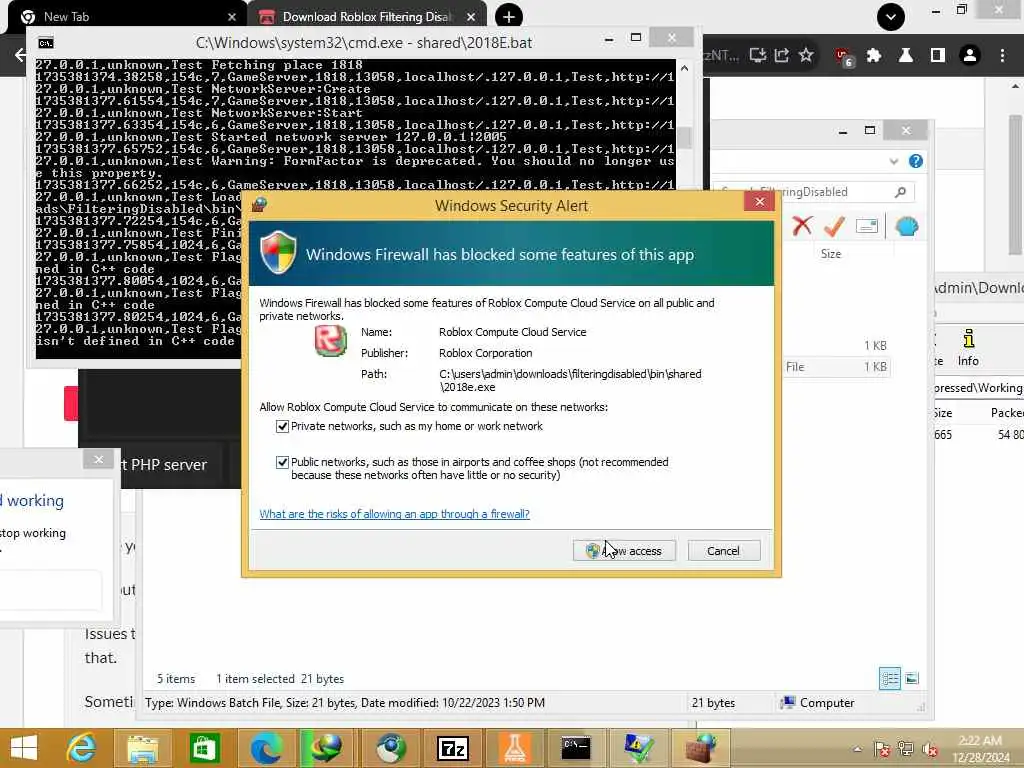Switch to Command Prompt taskbar icon
1024x768 pixels.
point(576,748)
